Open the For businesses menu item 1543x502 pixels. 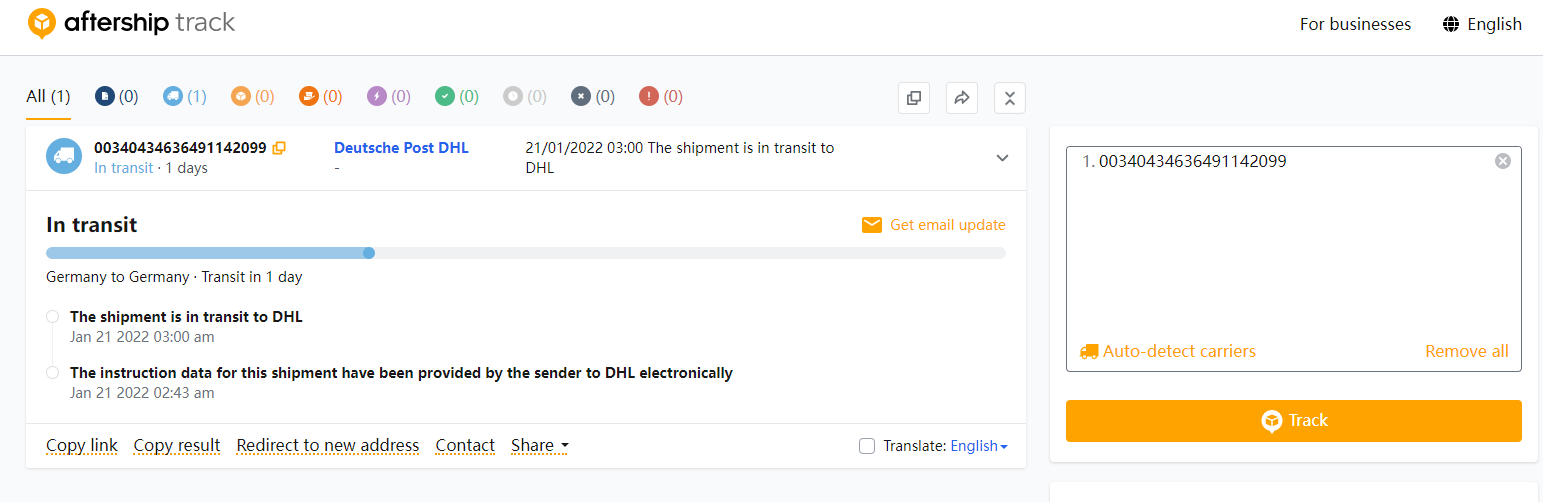(1355, 24)
